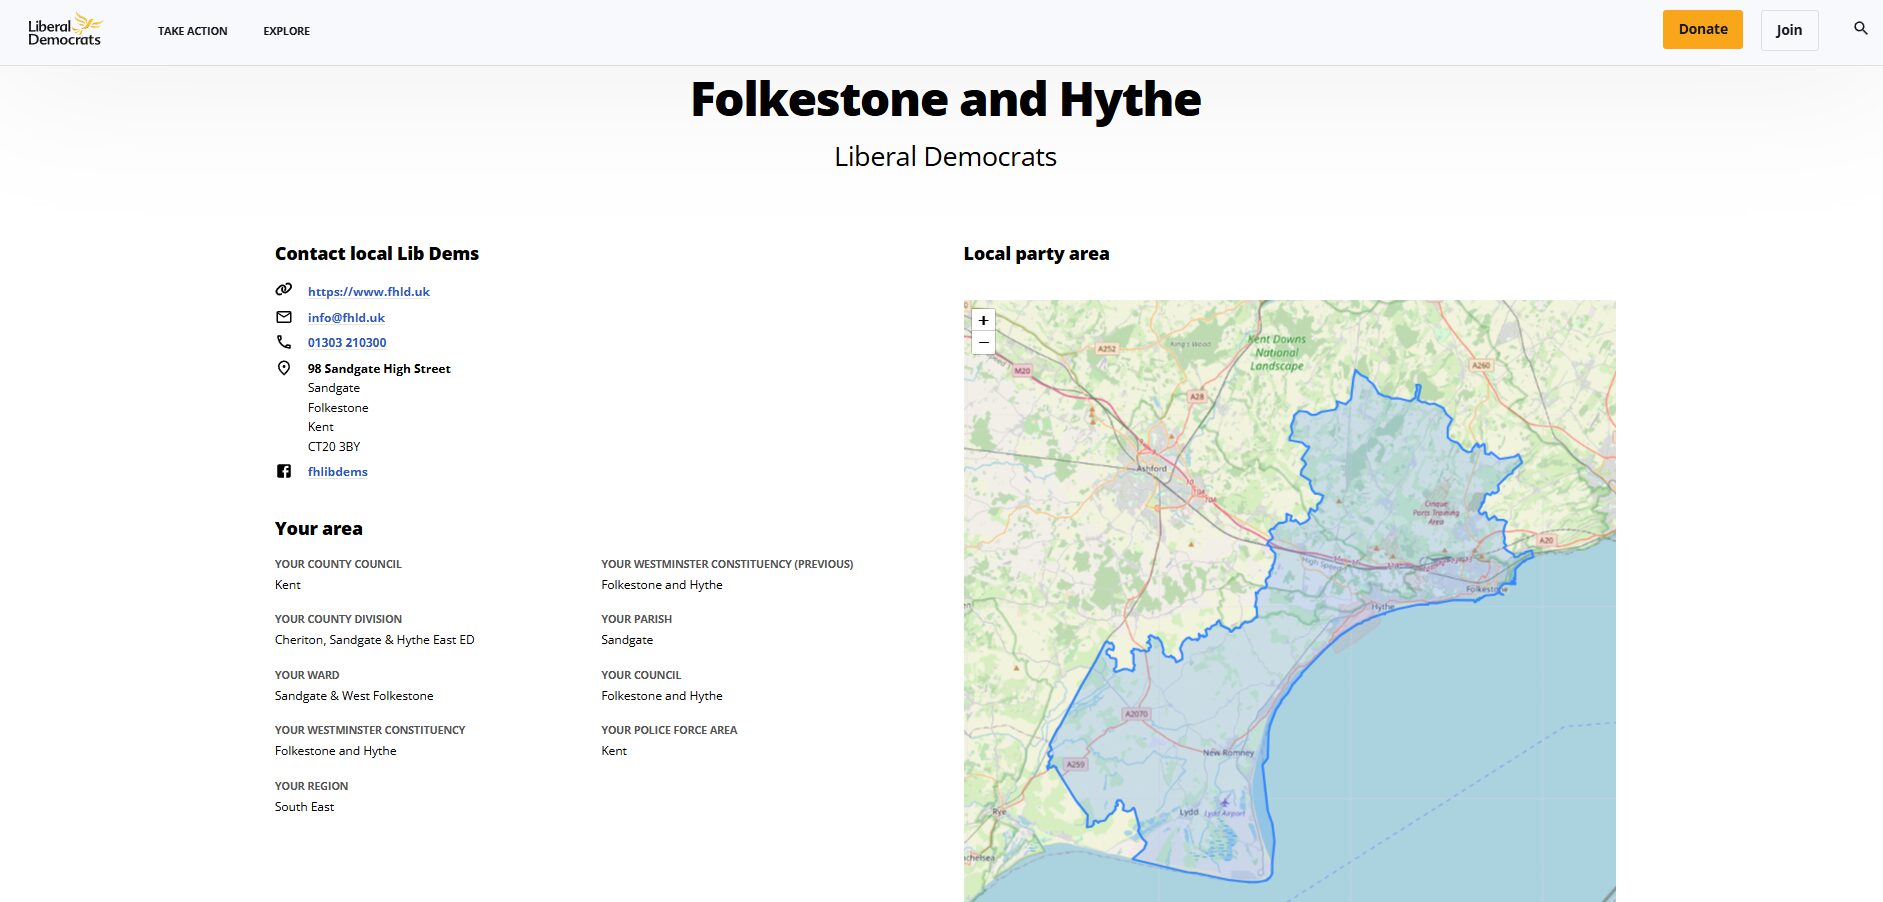
Task: Click the Facebook icon
Action: point(284,471)
